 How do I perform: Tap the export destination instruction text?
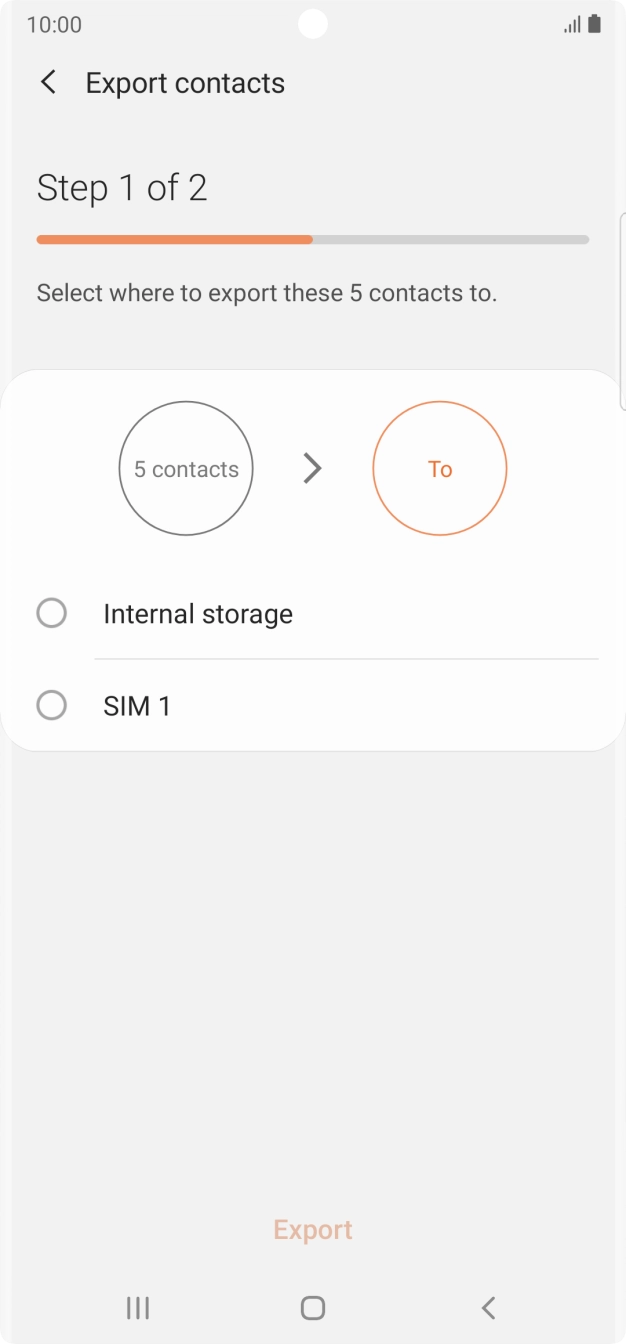(x=267, y=294)
